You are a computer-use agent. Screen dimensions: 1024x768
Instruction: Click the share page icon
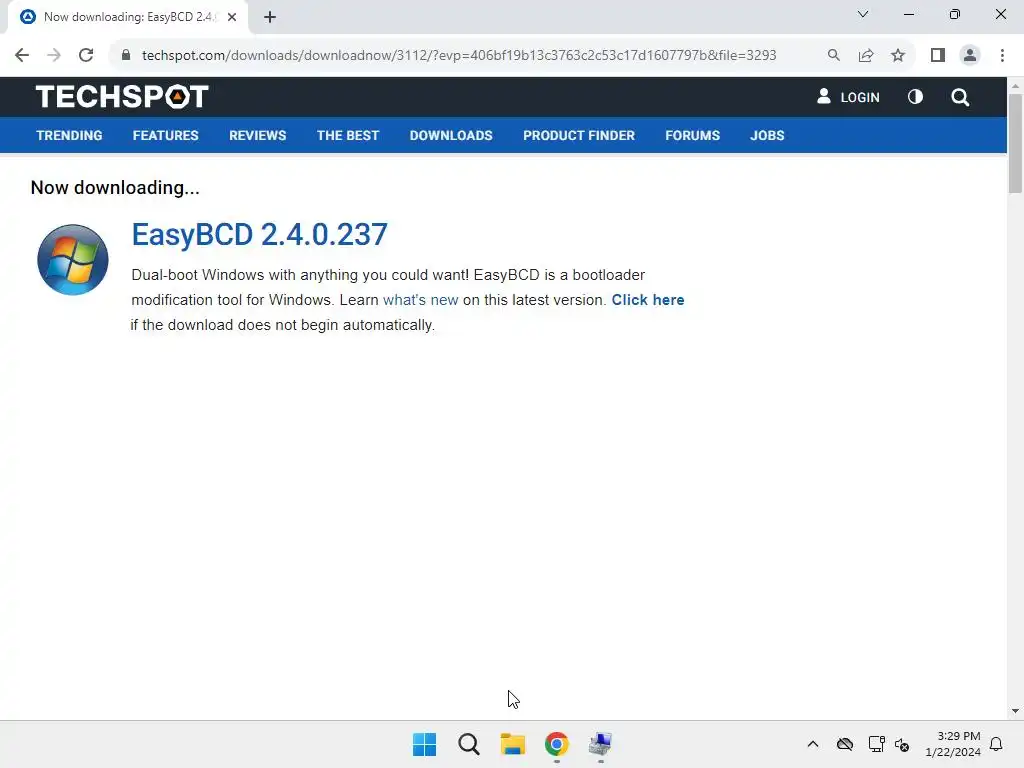pyautogui.click(x=866, y=56)
